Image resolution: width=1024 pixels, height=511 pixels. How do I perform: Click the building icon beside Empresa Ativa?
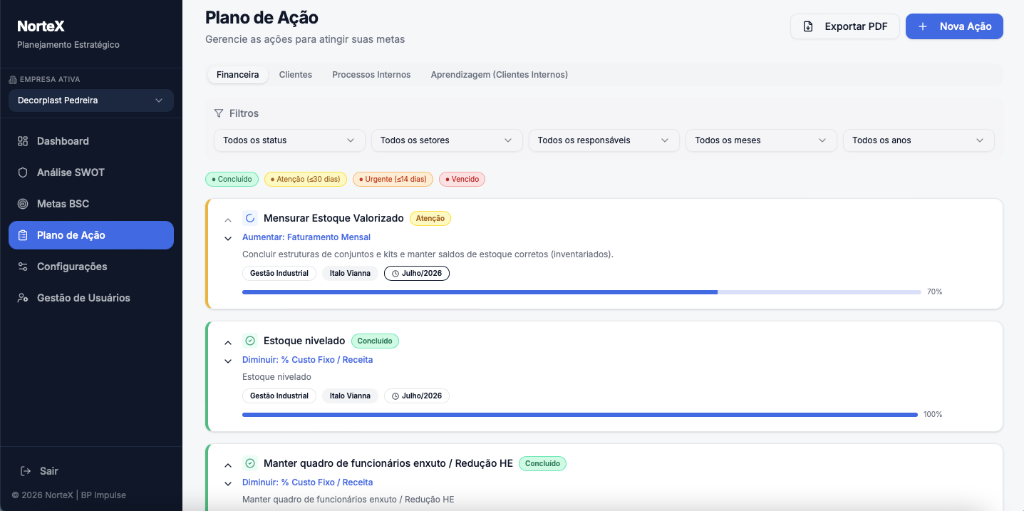pyautogui.click(x=13, y=80)
